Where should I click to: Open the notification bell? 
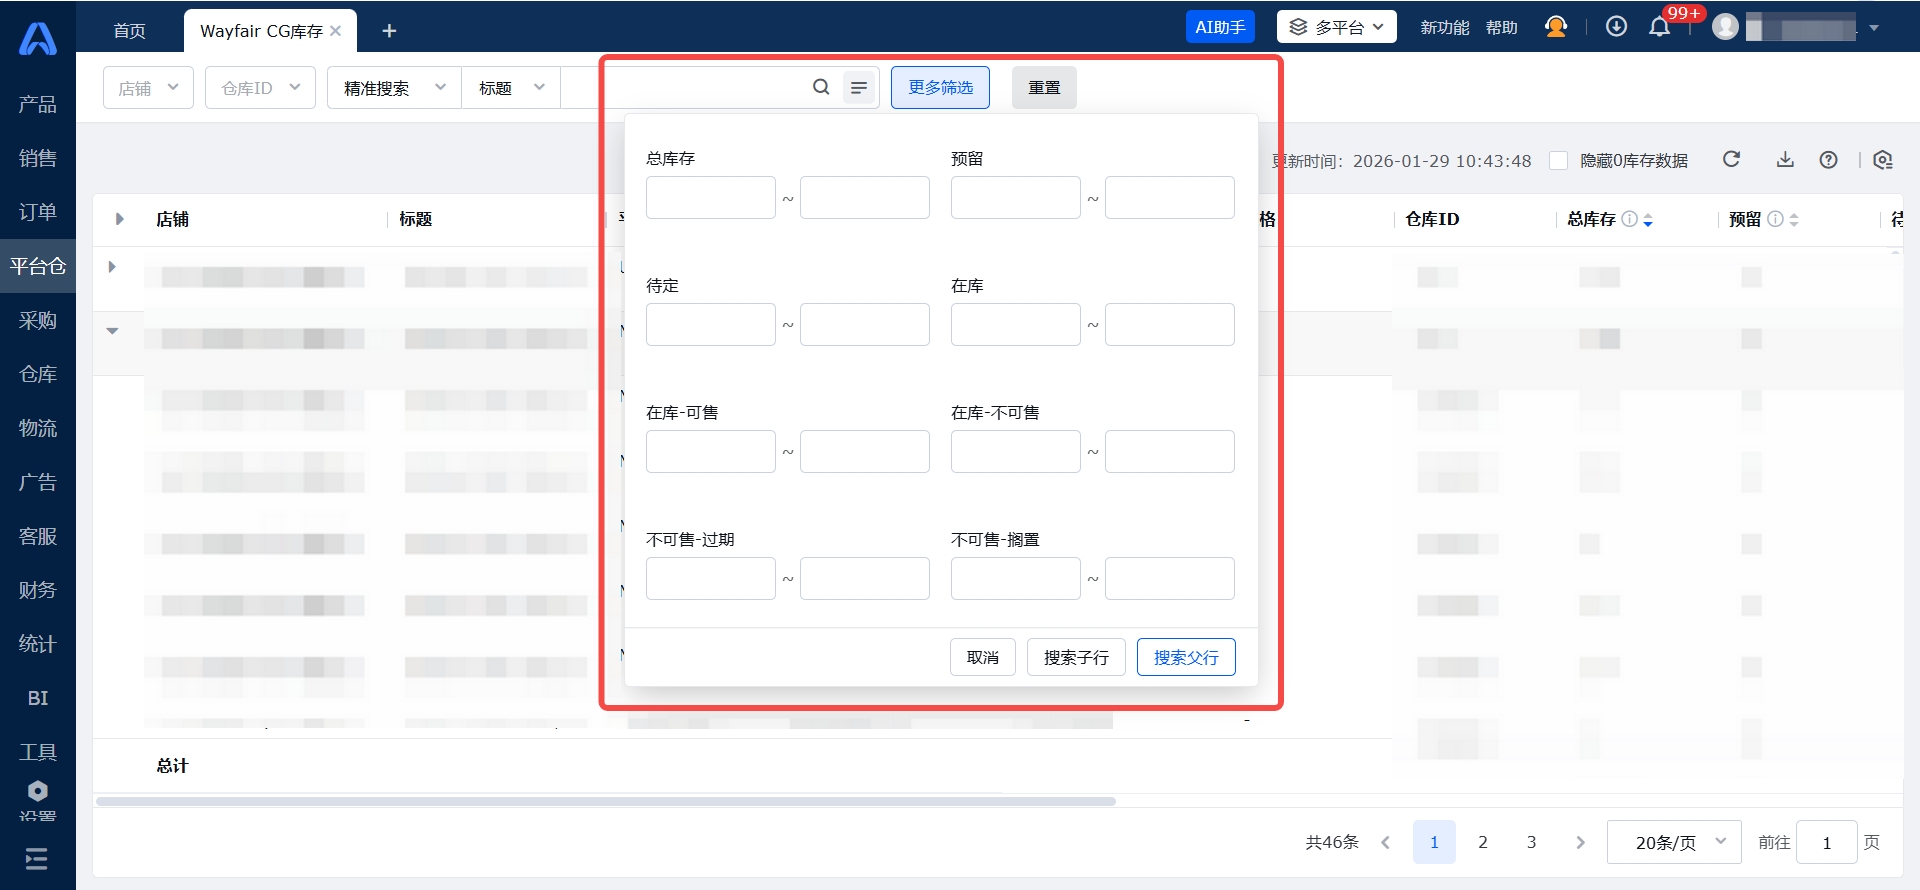coord(1659,27)
